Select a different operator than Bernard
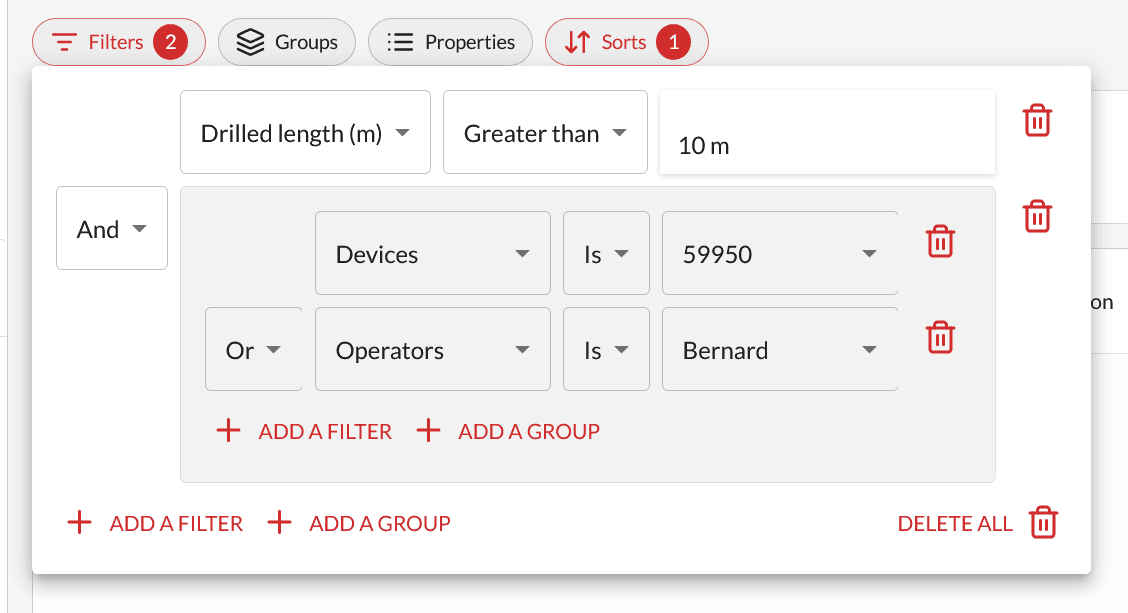The height and width of the screenshot is (613, 1128). 779,350
